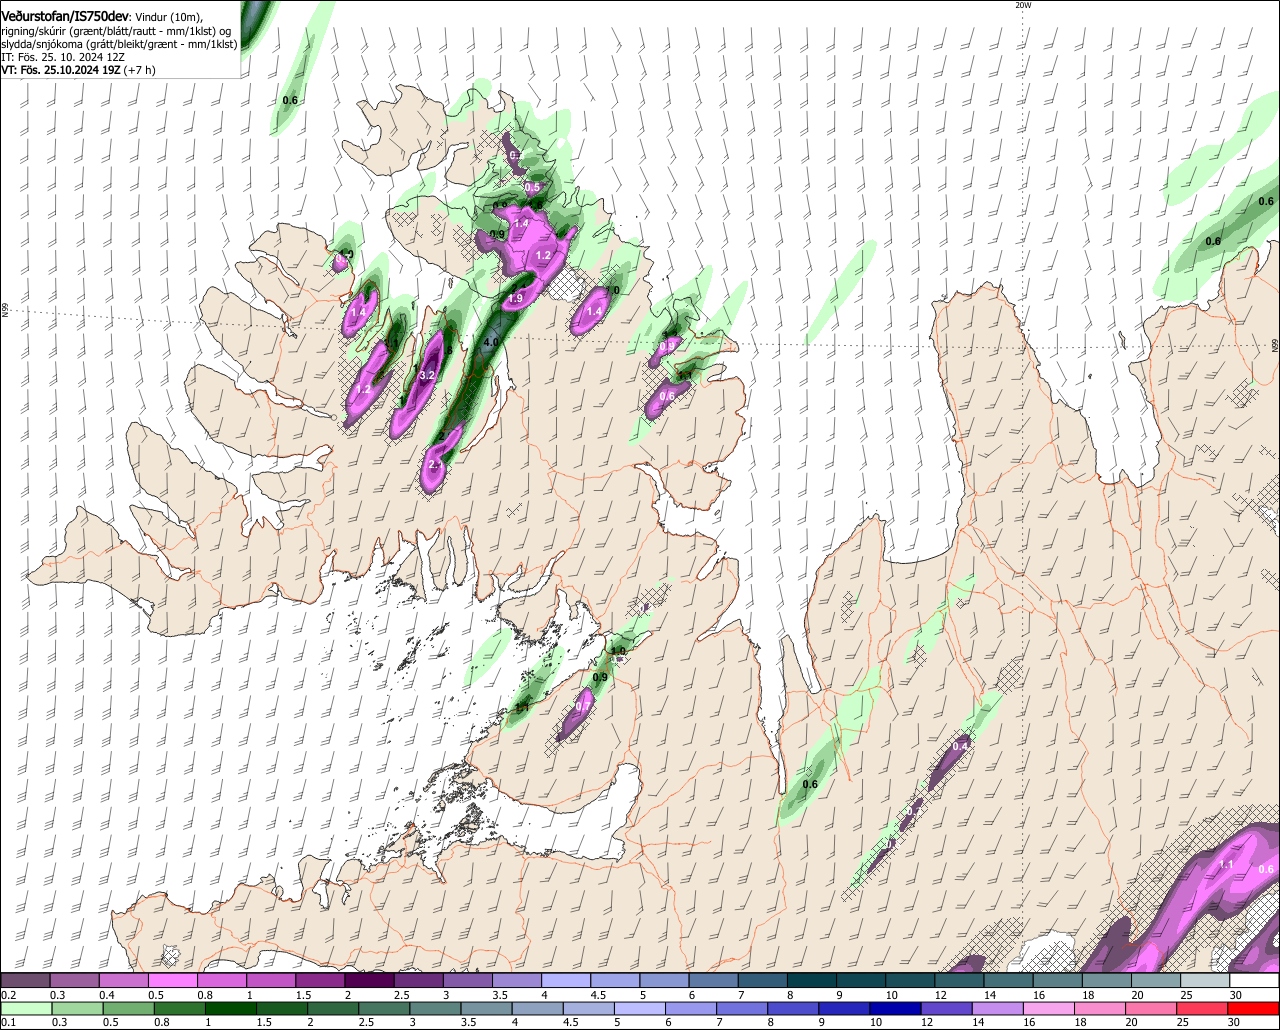Pick the deep blue 10 swatch in rain legend
This screenshot has height=1030, width=1280.
coord(895,1008)
